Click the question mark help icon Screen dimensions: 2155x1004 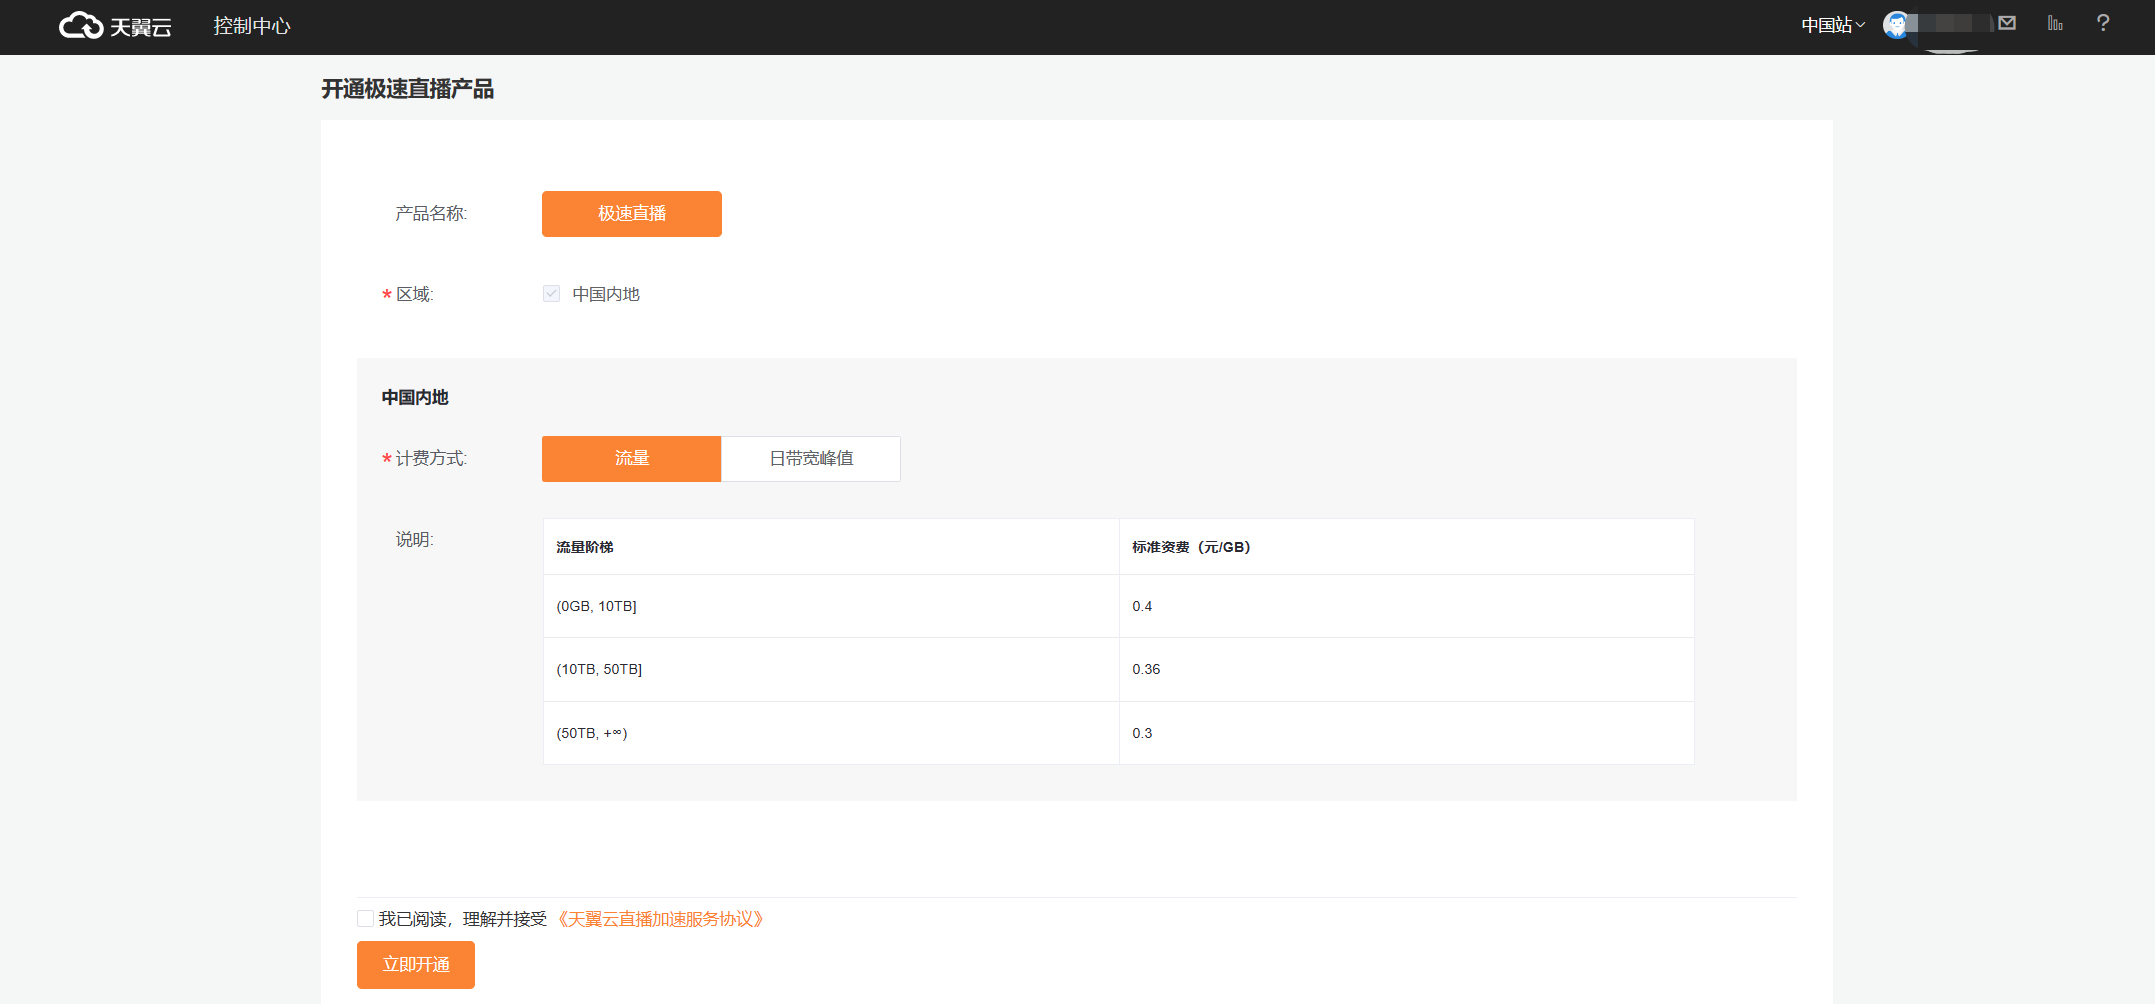tap(2103, 23)
